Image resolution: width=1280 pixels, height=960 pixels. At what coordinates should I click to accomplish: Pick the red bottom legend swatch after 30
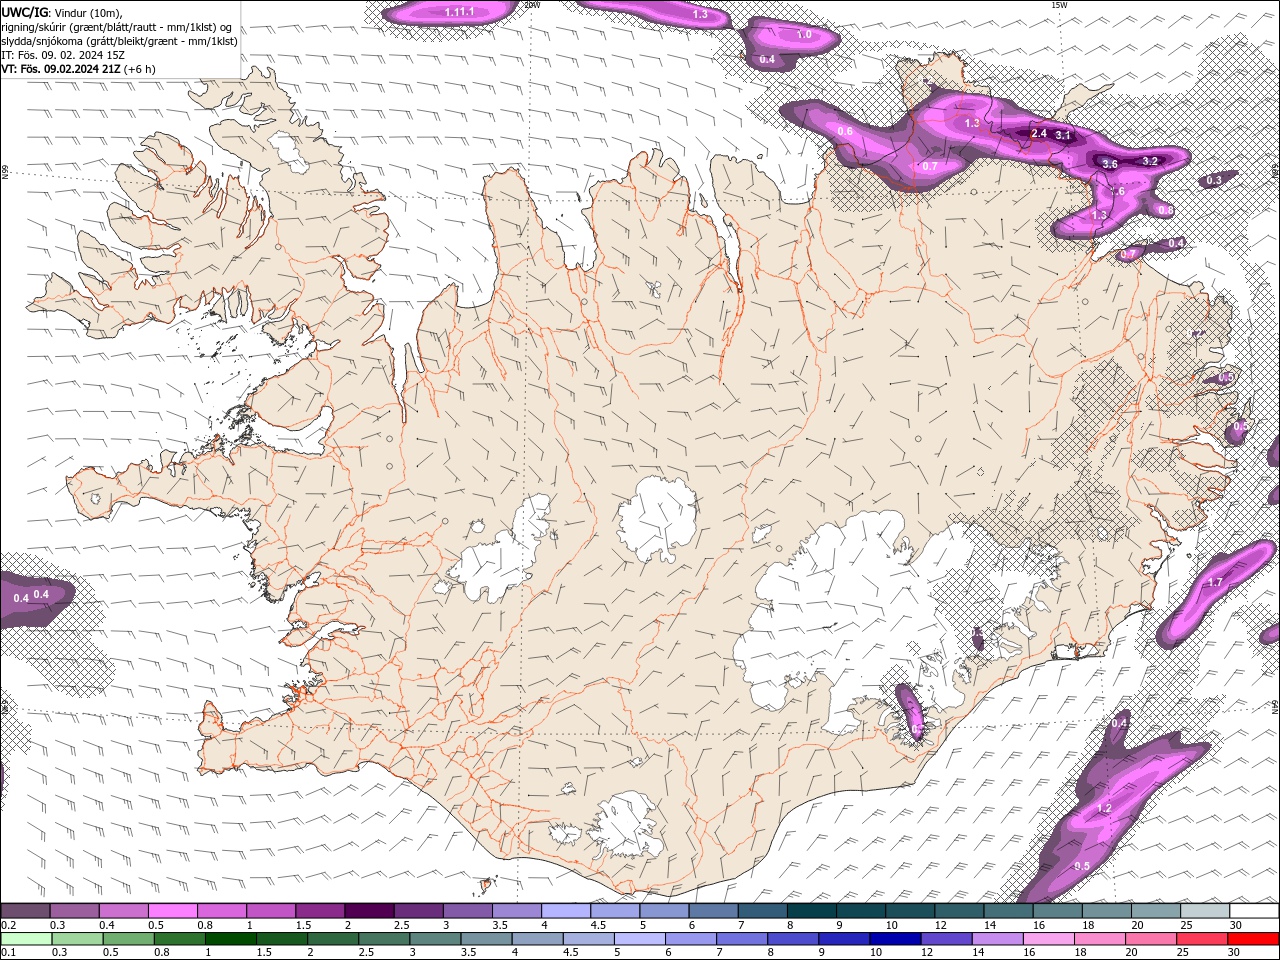click(x=1253, y=939)
